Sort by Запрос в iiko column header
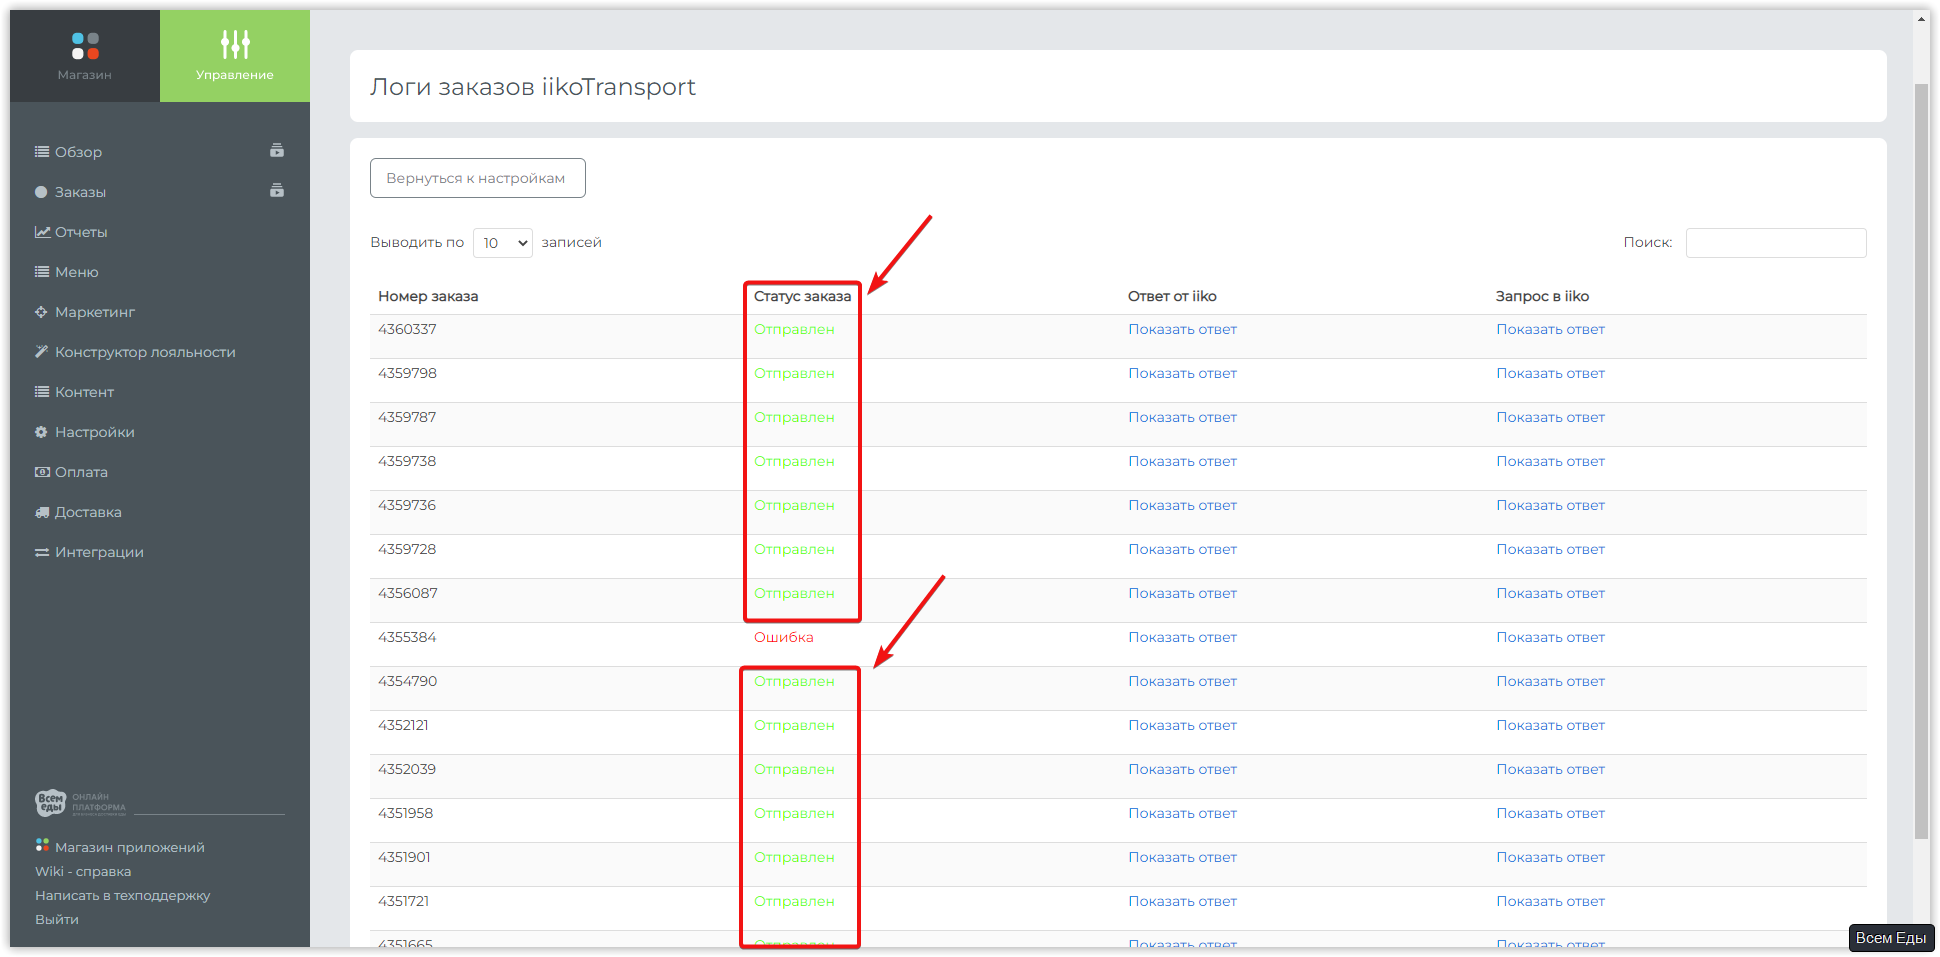This screenshot has width=1940, height=957. (x=1542, y=296)
